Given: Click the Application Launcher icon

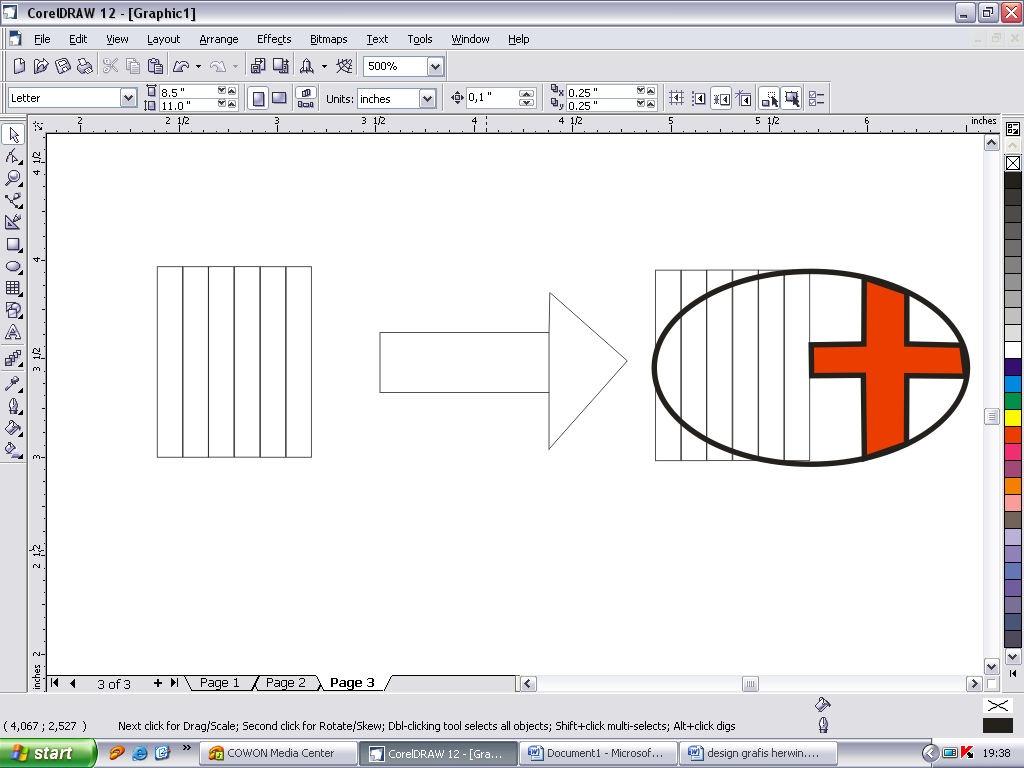Looking at the screenshot, I should click(306, 66).
